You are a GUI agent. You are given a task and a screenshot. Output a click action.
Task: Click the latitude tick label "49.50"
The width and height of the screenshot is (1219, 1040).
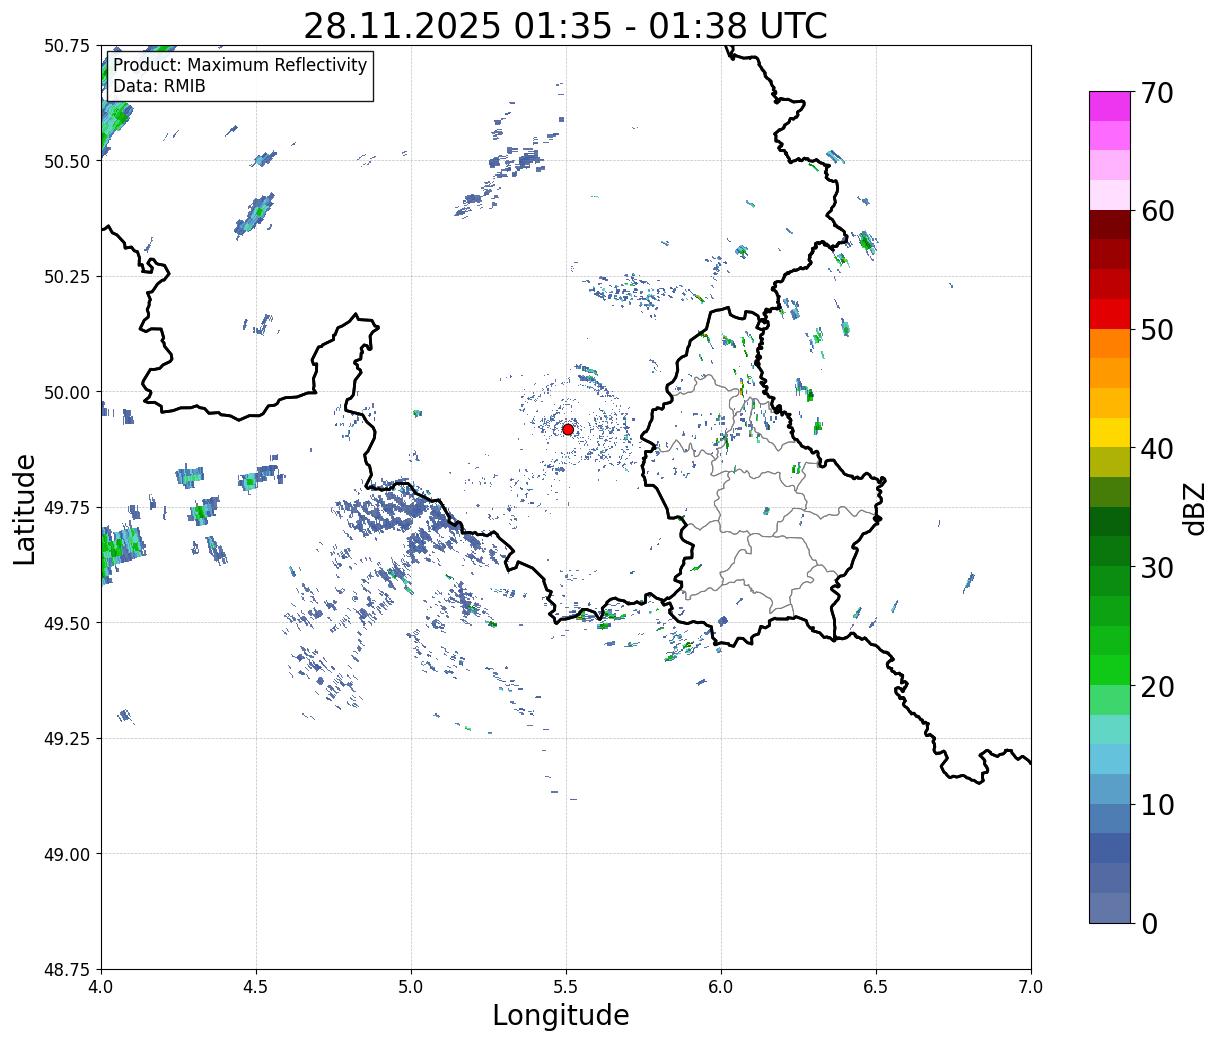[x=67, y=623]
